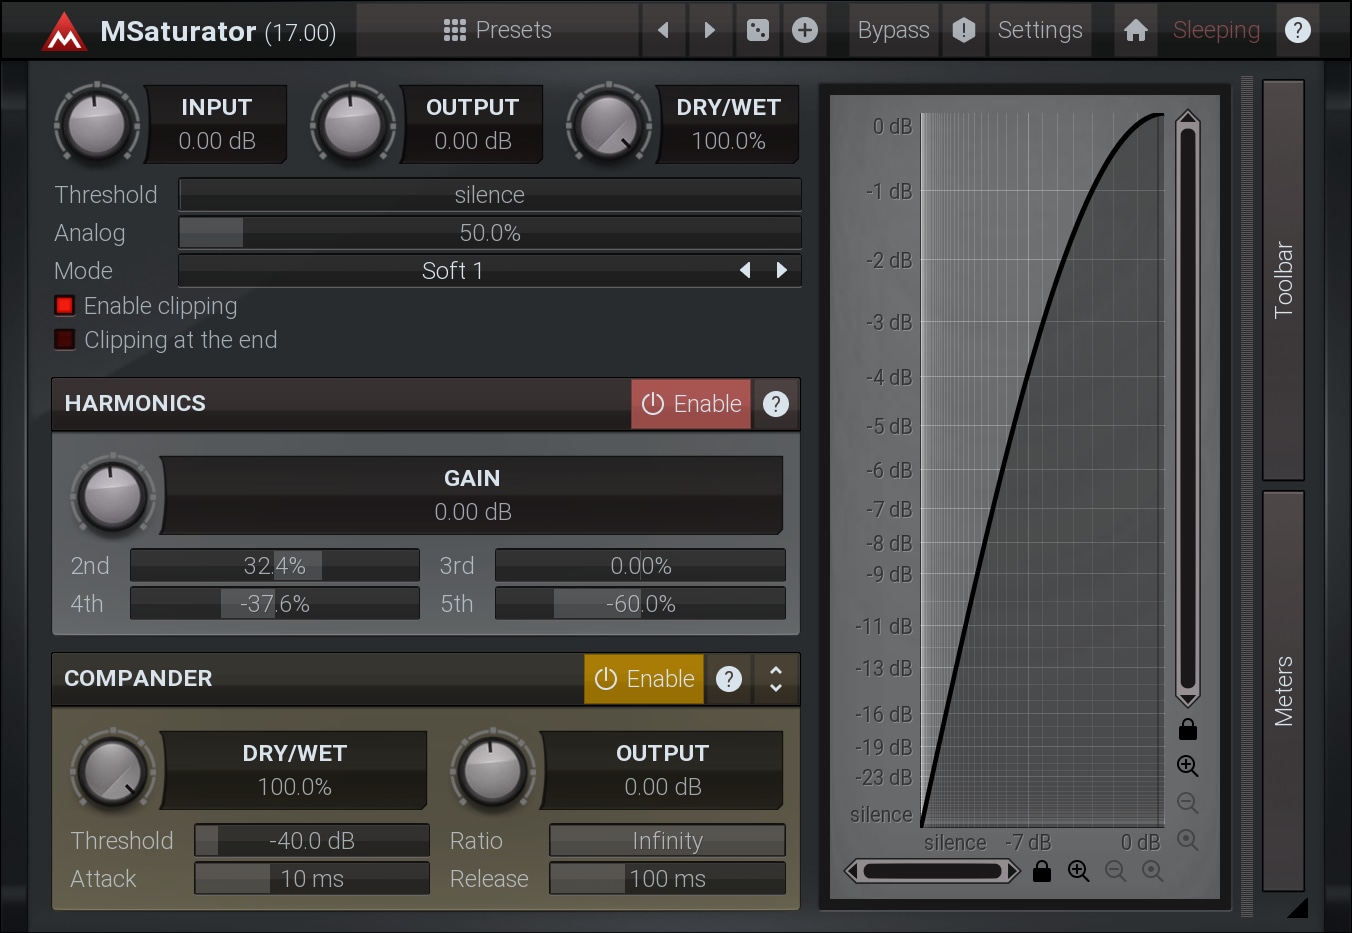This screenshot has width=1352, height=933.
Task: Open the Settings menu
Action: tap(1039, 30)
